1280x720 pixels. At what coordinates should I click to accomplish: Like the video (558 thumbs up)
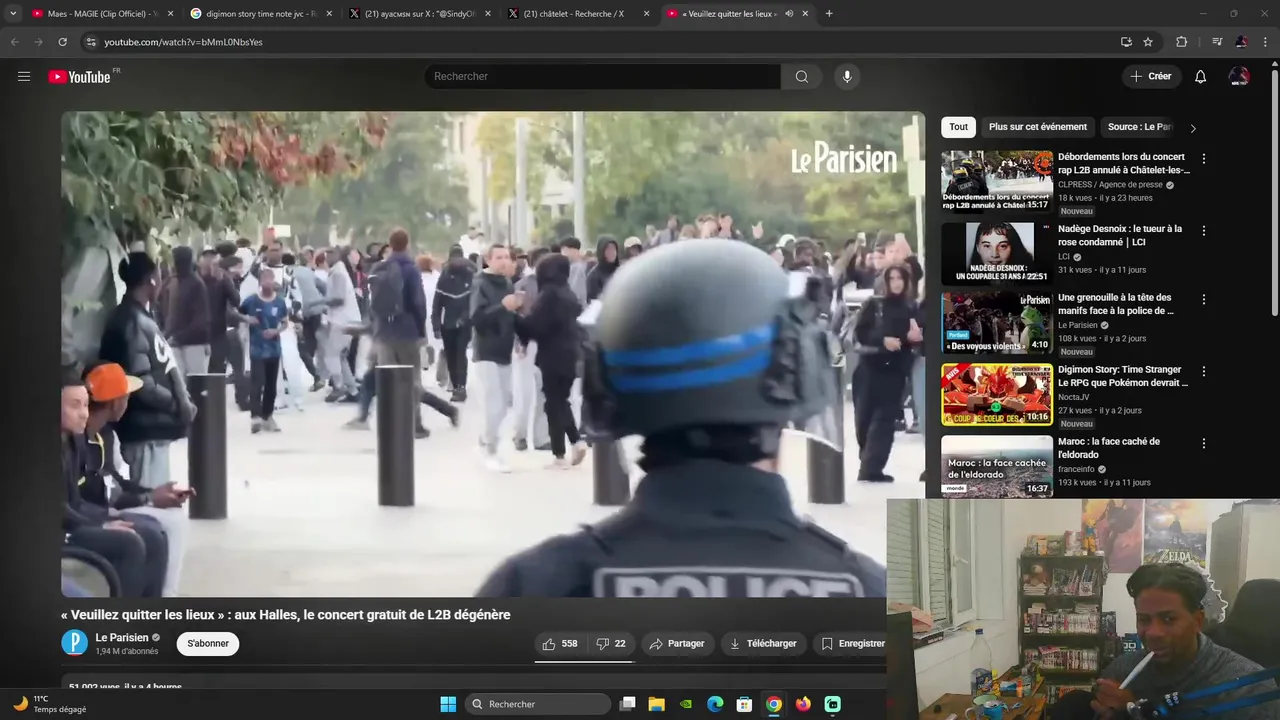tap(561, 644)
